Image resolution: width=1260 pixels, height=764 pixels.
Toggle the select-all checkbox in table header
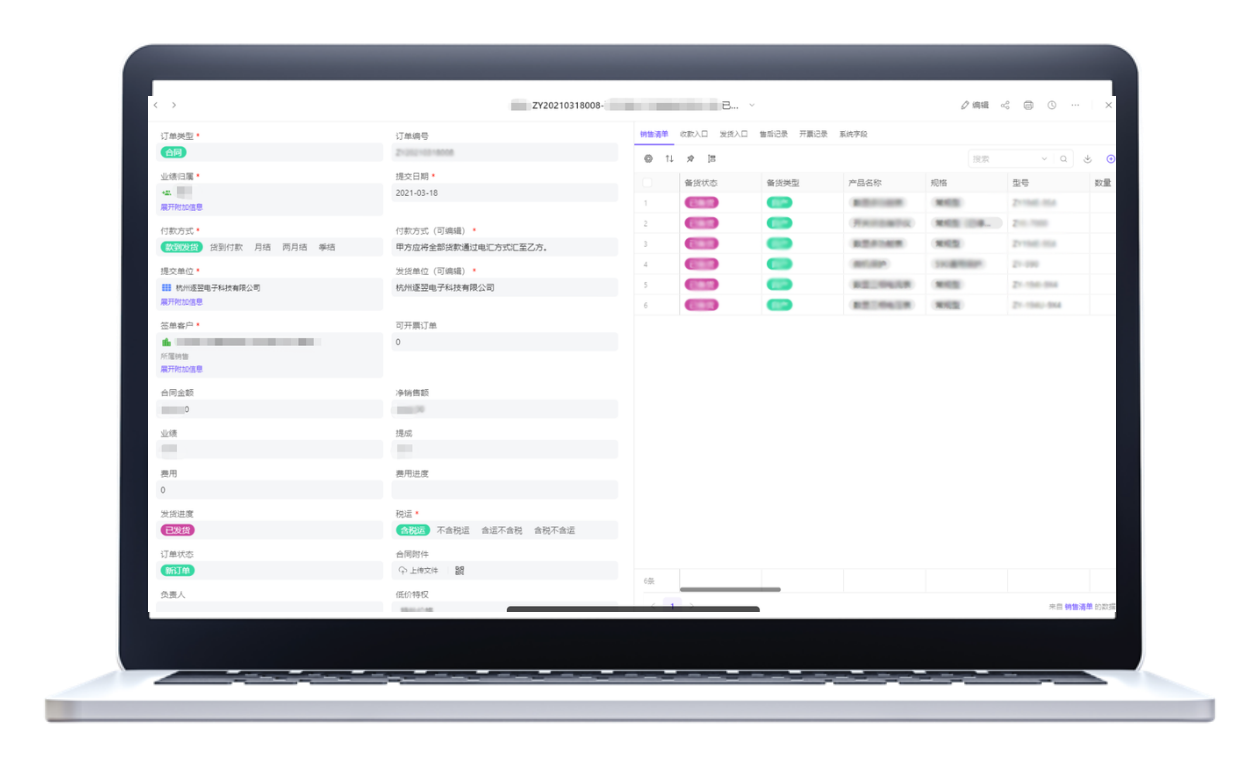click(x=647, y=183)
